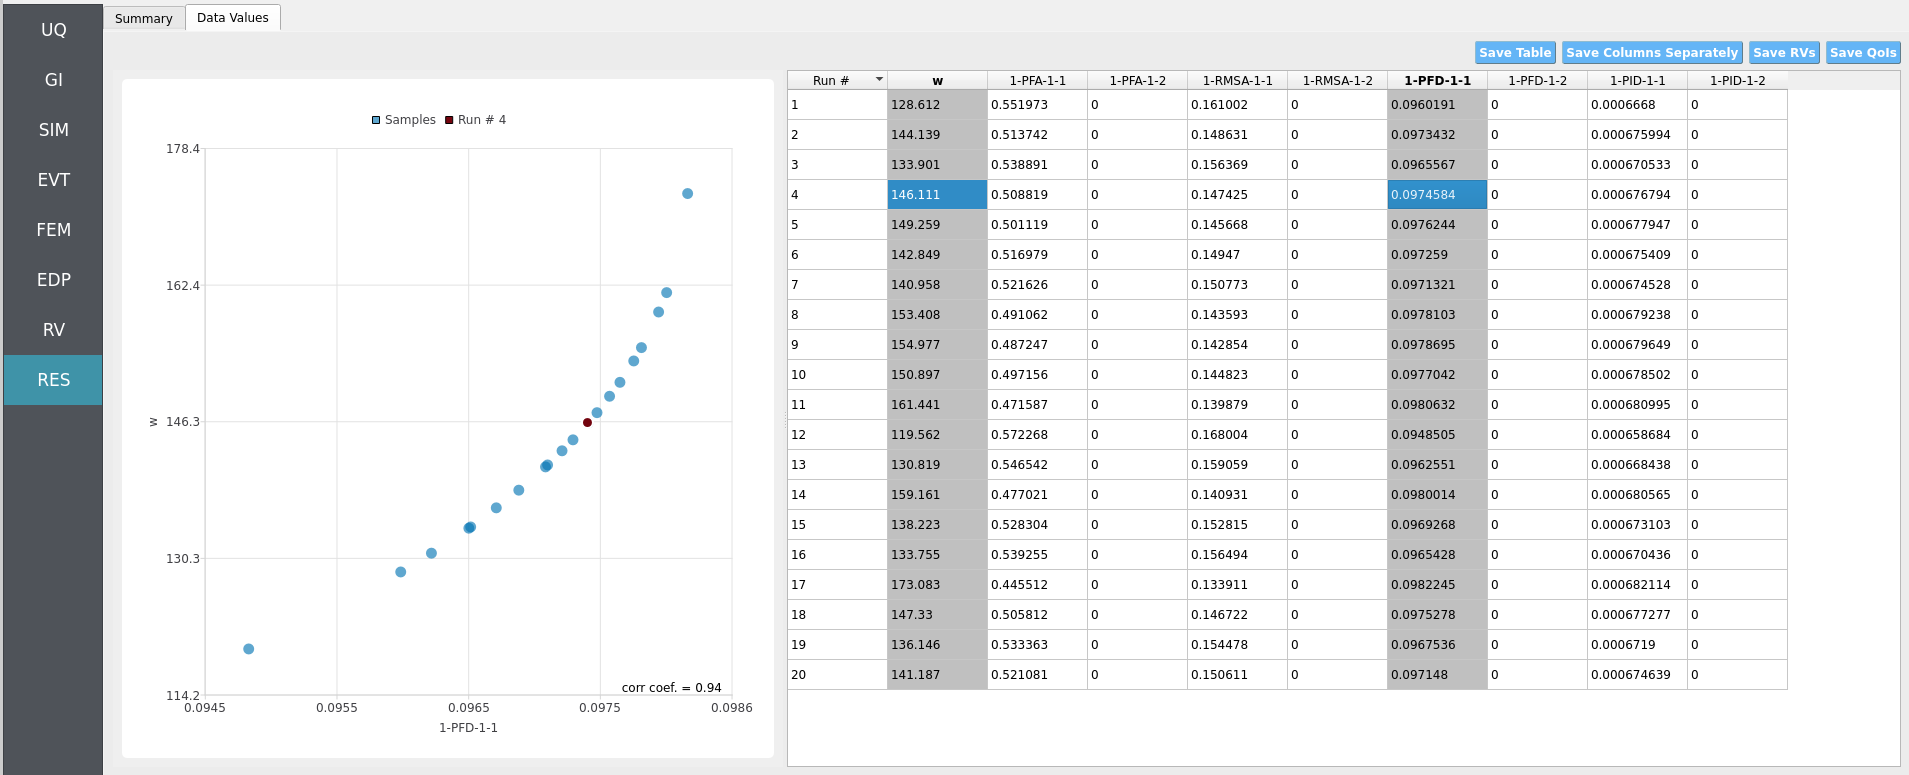
Task: Click the Save QoIs button
Action: coord(1863,53)
